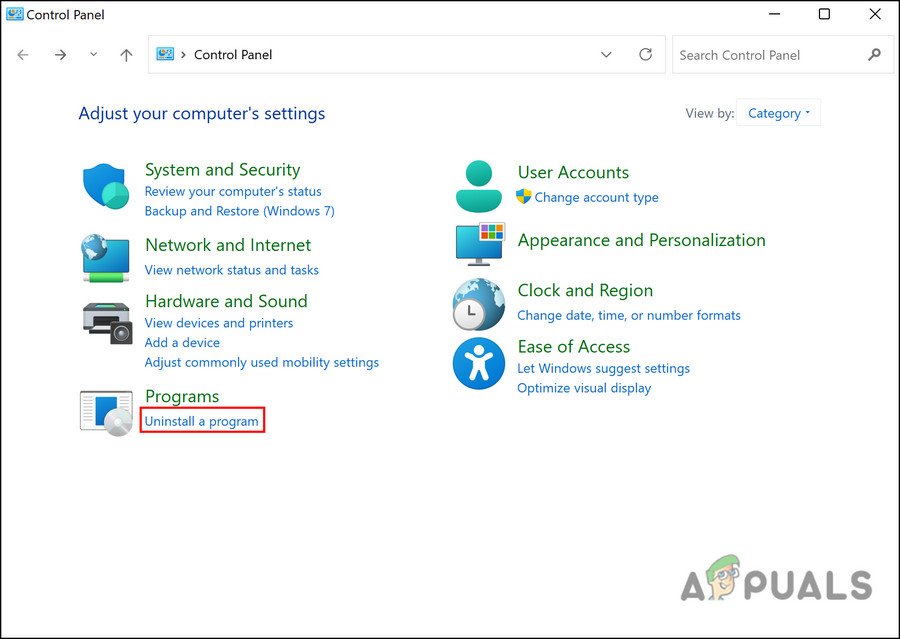Open Backup and Restore (Windows 7)
The height and width of the screenshot is (639, 900).
pyautogui.click(x=239, y=211)
